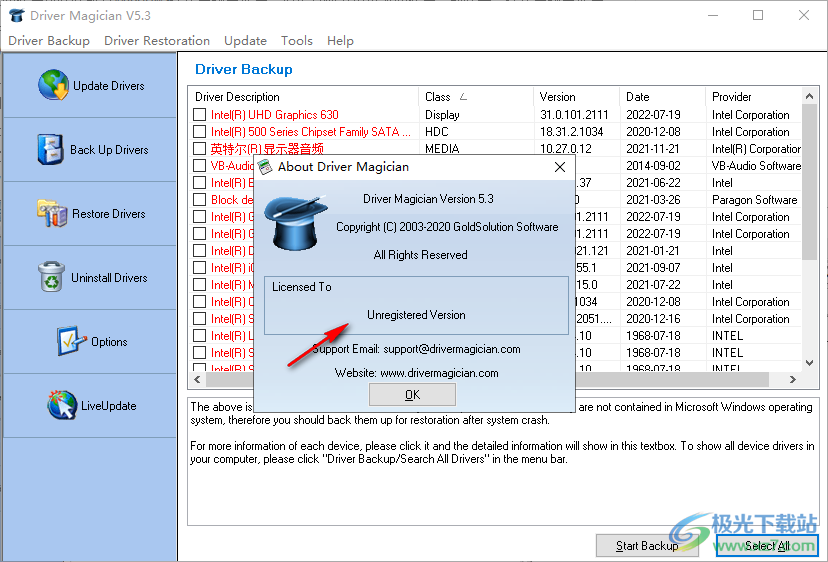Tick the checkbox for 英特尔(R)显示器音频
The width and height of the screenshot is (828, 562).
(200, 148)
